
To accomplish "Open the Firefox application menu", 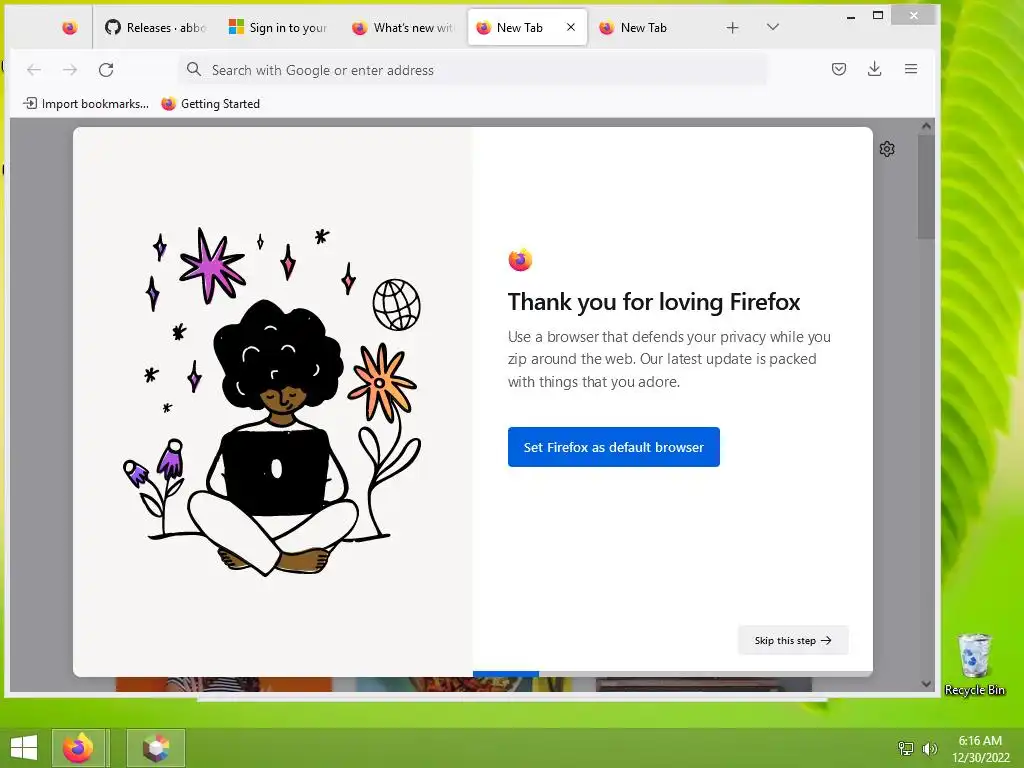I will pyautogui.click(x=911, y=69).
